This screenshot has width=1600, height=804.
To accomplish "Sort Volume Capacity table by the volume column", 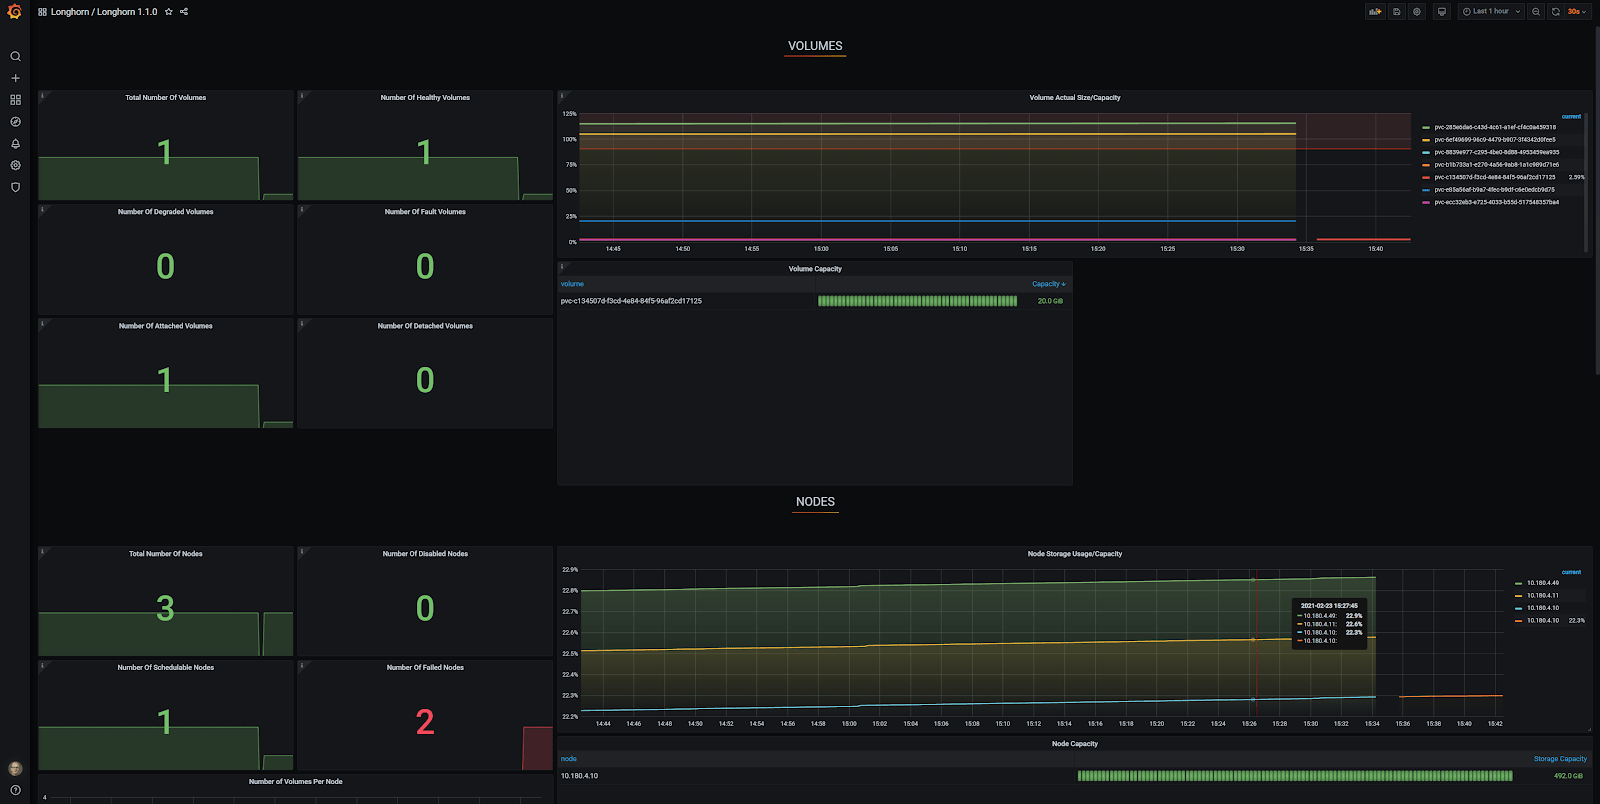I will click(572, 284).
